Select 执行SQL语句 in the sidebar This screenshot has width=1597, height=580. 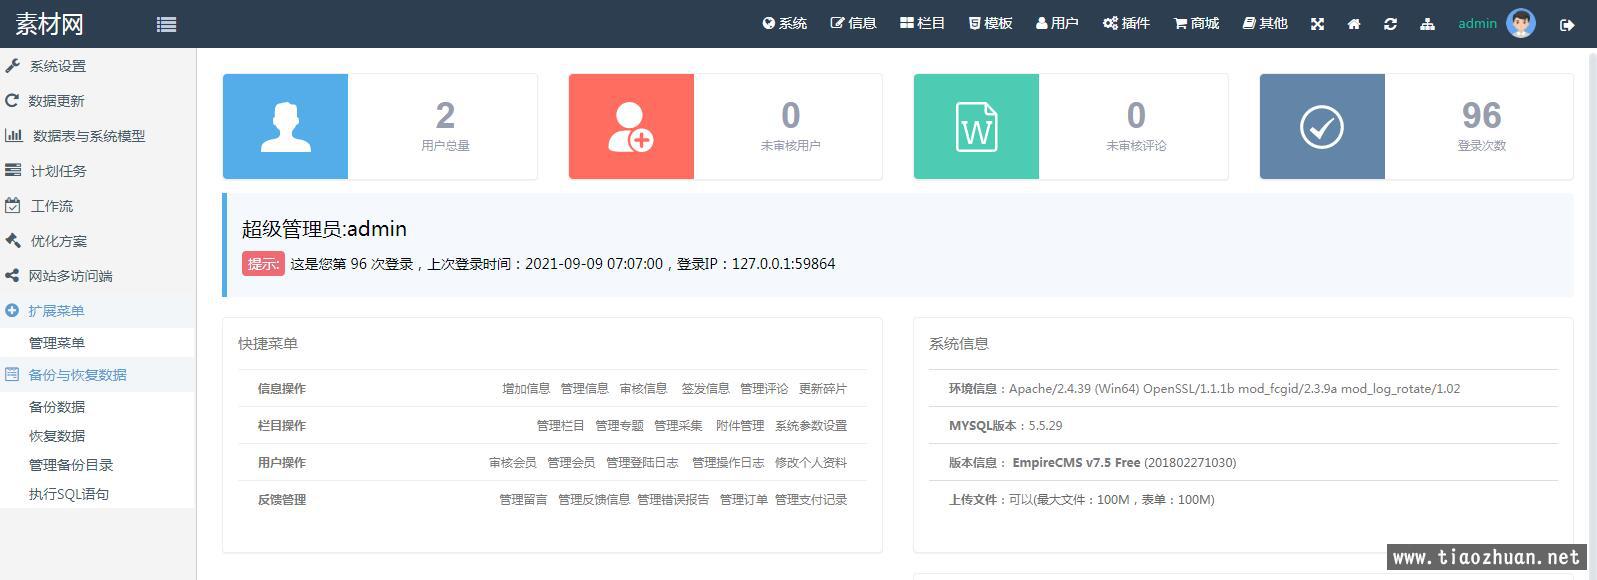tap(69, 494)
